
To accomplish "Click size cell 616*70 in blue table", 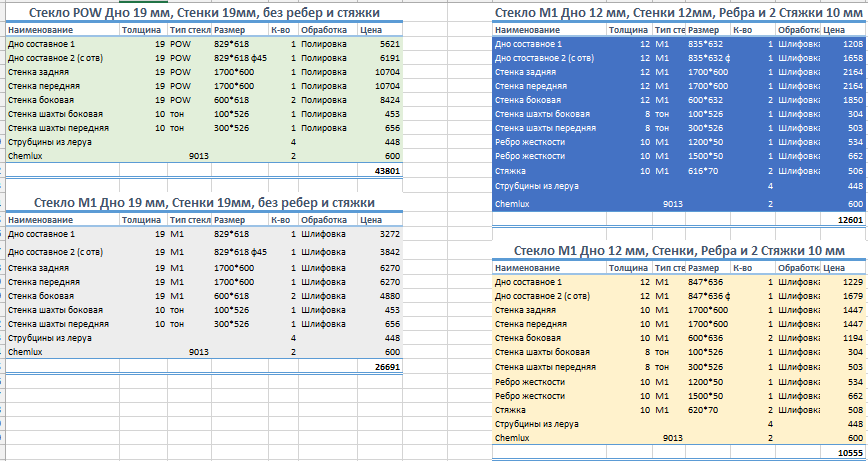I will 703,171.
